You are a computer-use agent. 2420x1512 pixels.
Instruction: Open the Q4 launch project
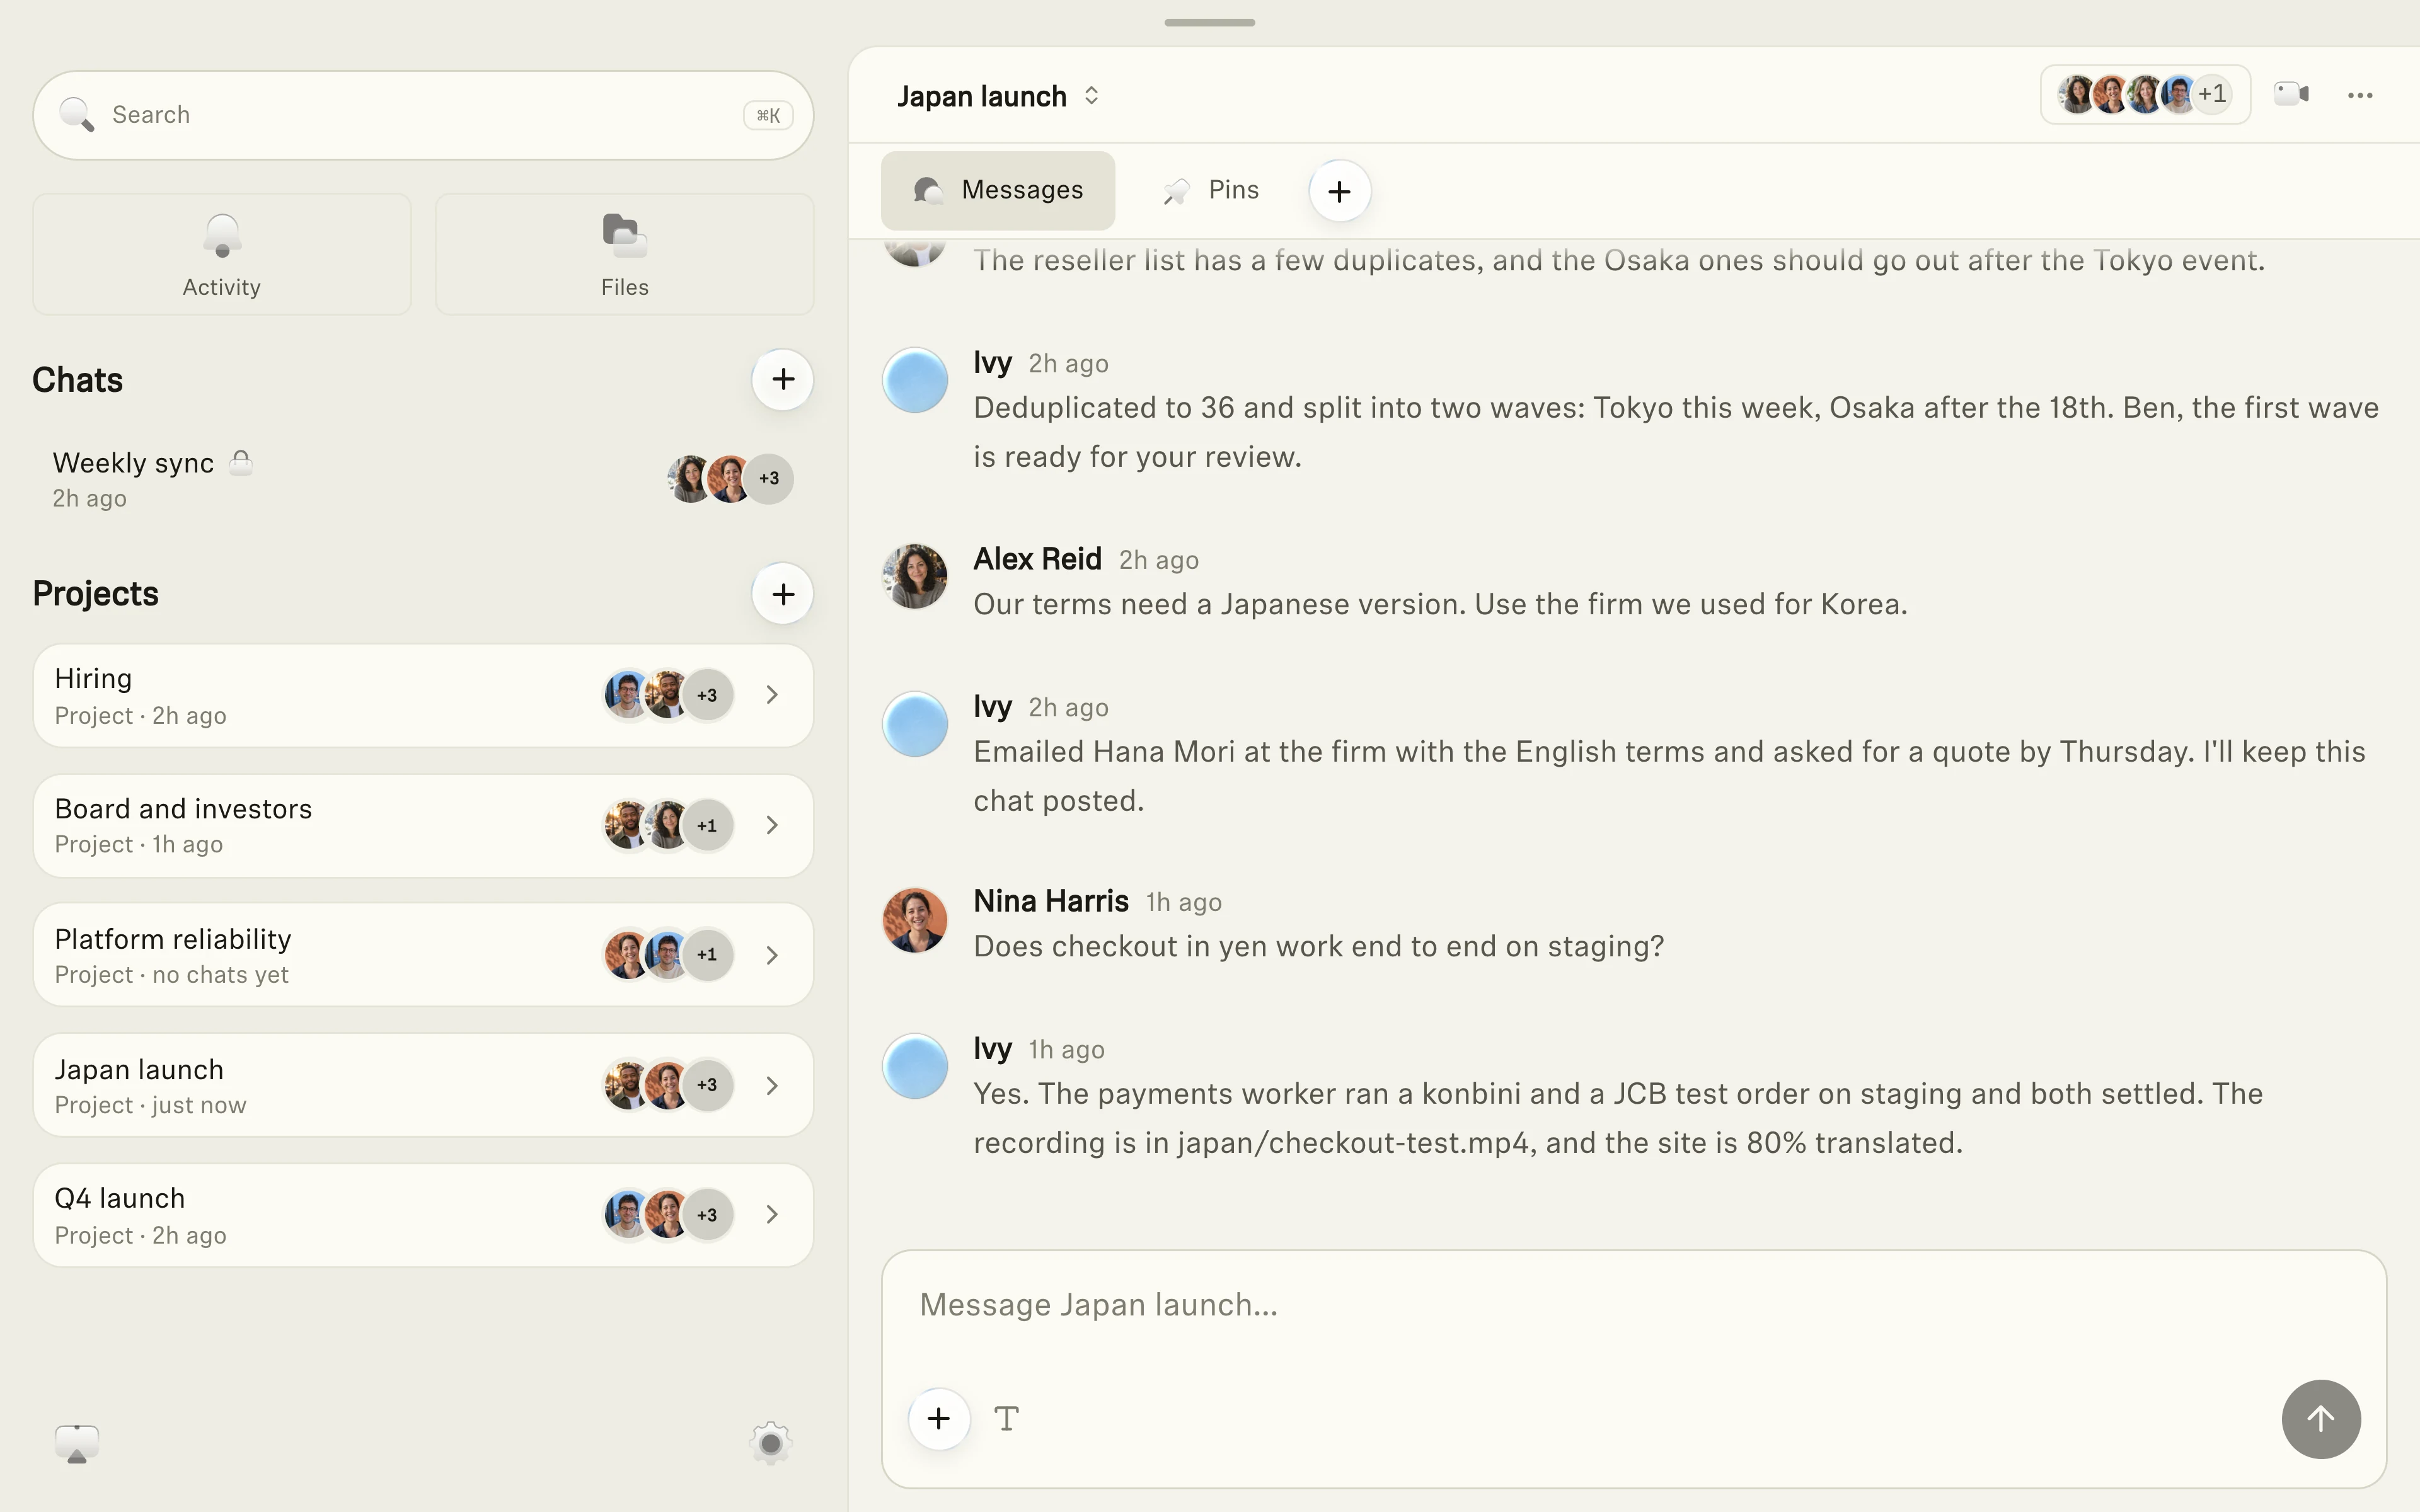point(423,1215)
